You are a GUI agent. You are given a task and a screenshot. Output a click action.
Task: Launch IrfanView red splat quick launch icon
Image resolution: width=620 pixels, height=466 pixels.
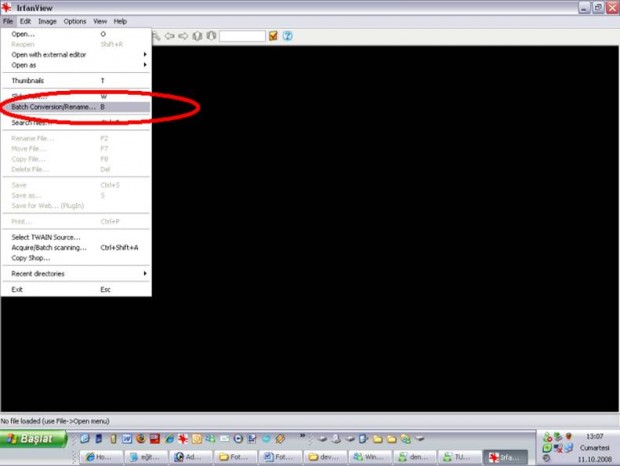[x=183, y=439]
